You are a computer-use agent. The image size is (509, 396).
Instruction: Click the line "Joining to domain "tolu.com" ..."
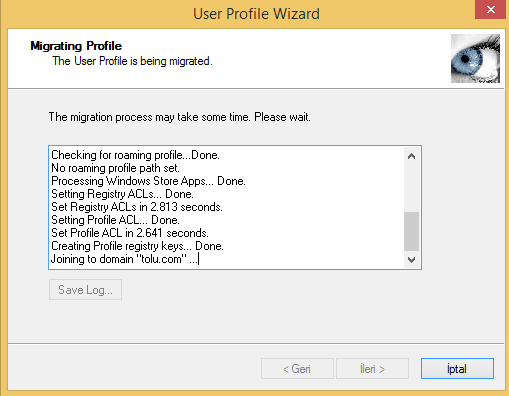click(x=125, y=259)
